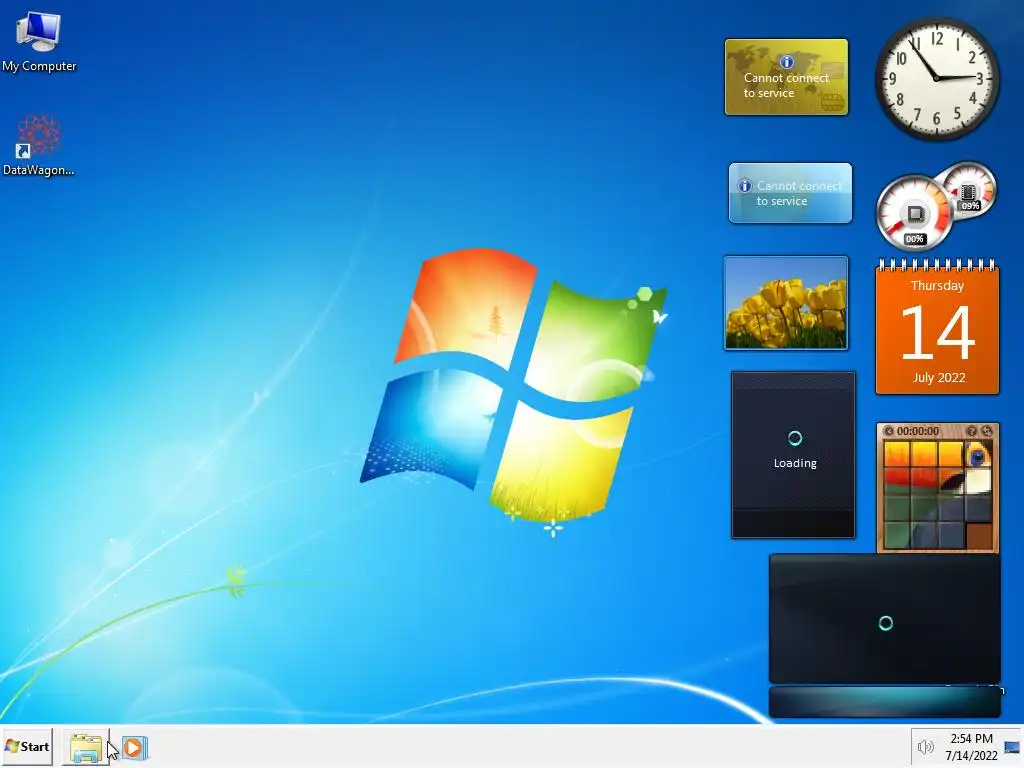Click the volume speaker icon in the tray

925,747
